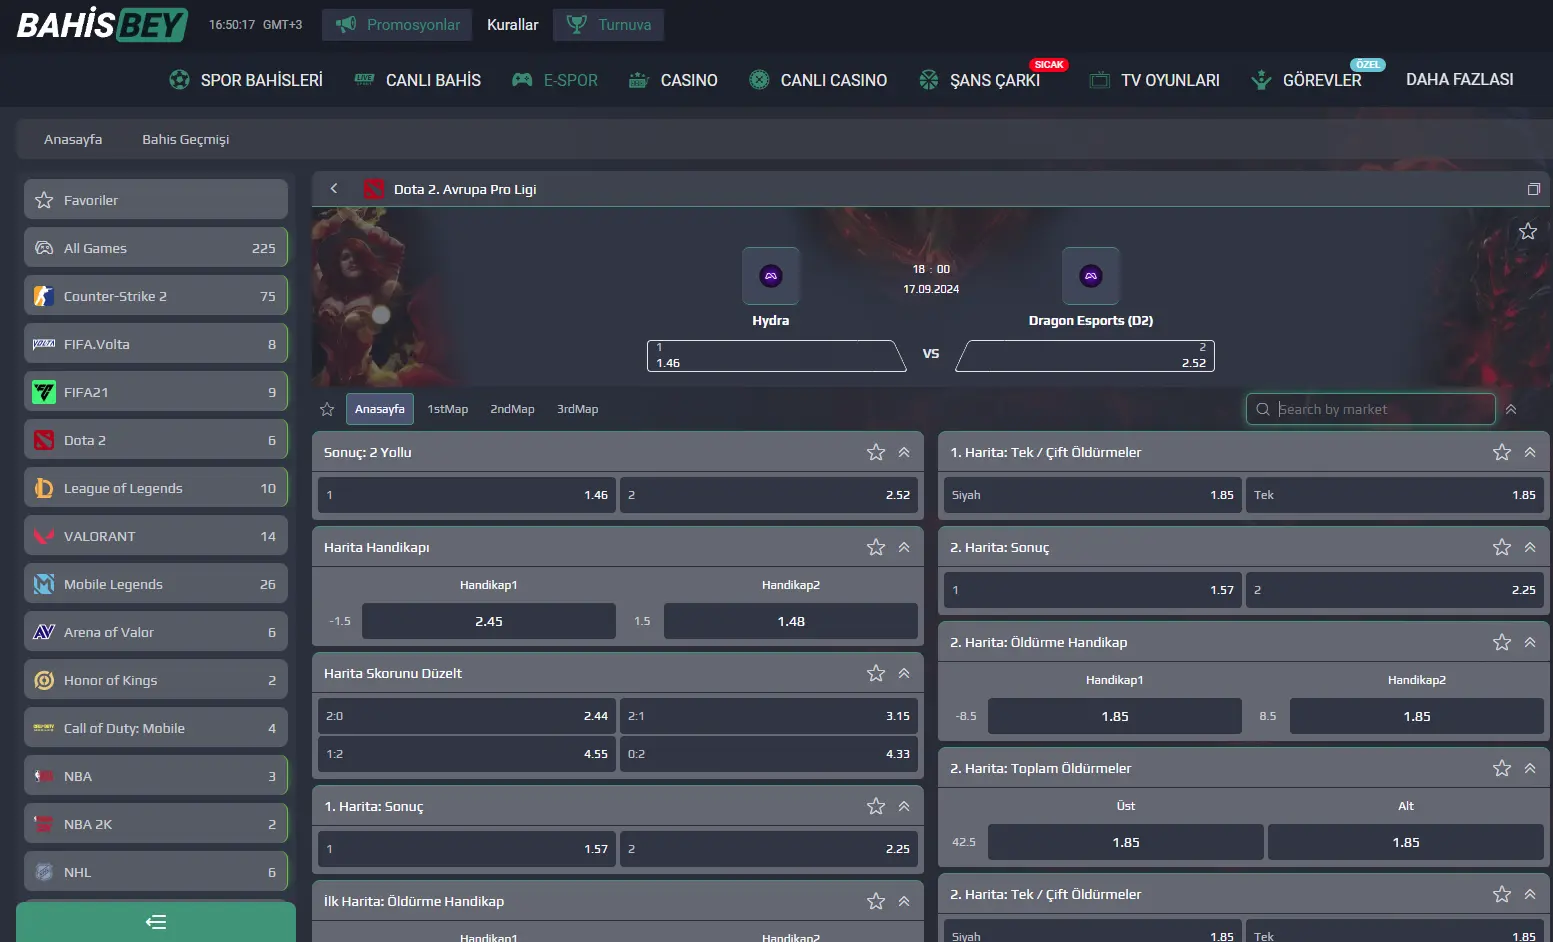This screenshot has height=942, width=1553.
Task: Click favorites star beside market tabs
Action: click(x=327, y=409)
